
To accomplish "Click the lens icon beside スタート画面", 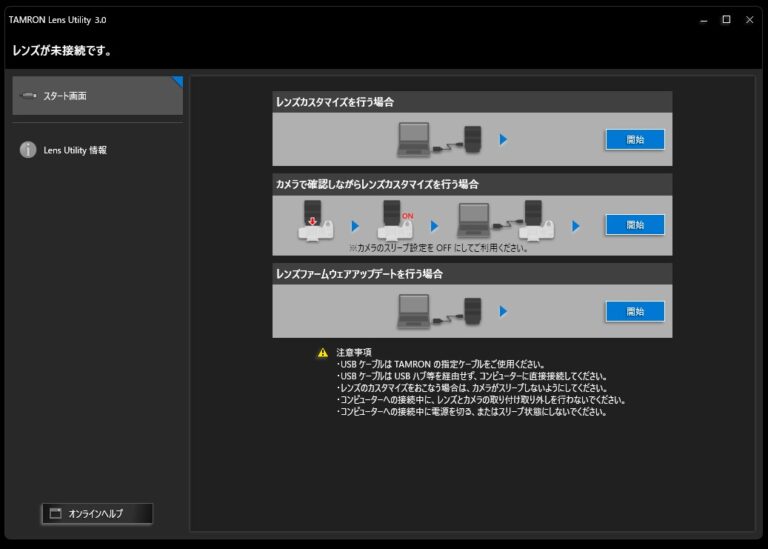I will click(29, 96).
